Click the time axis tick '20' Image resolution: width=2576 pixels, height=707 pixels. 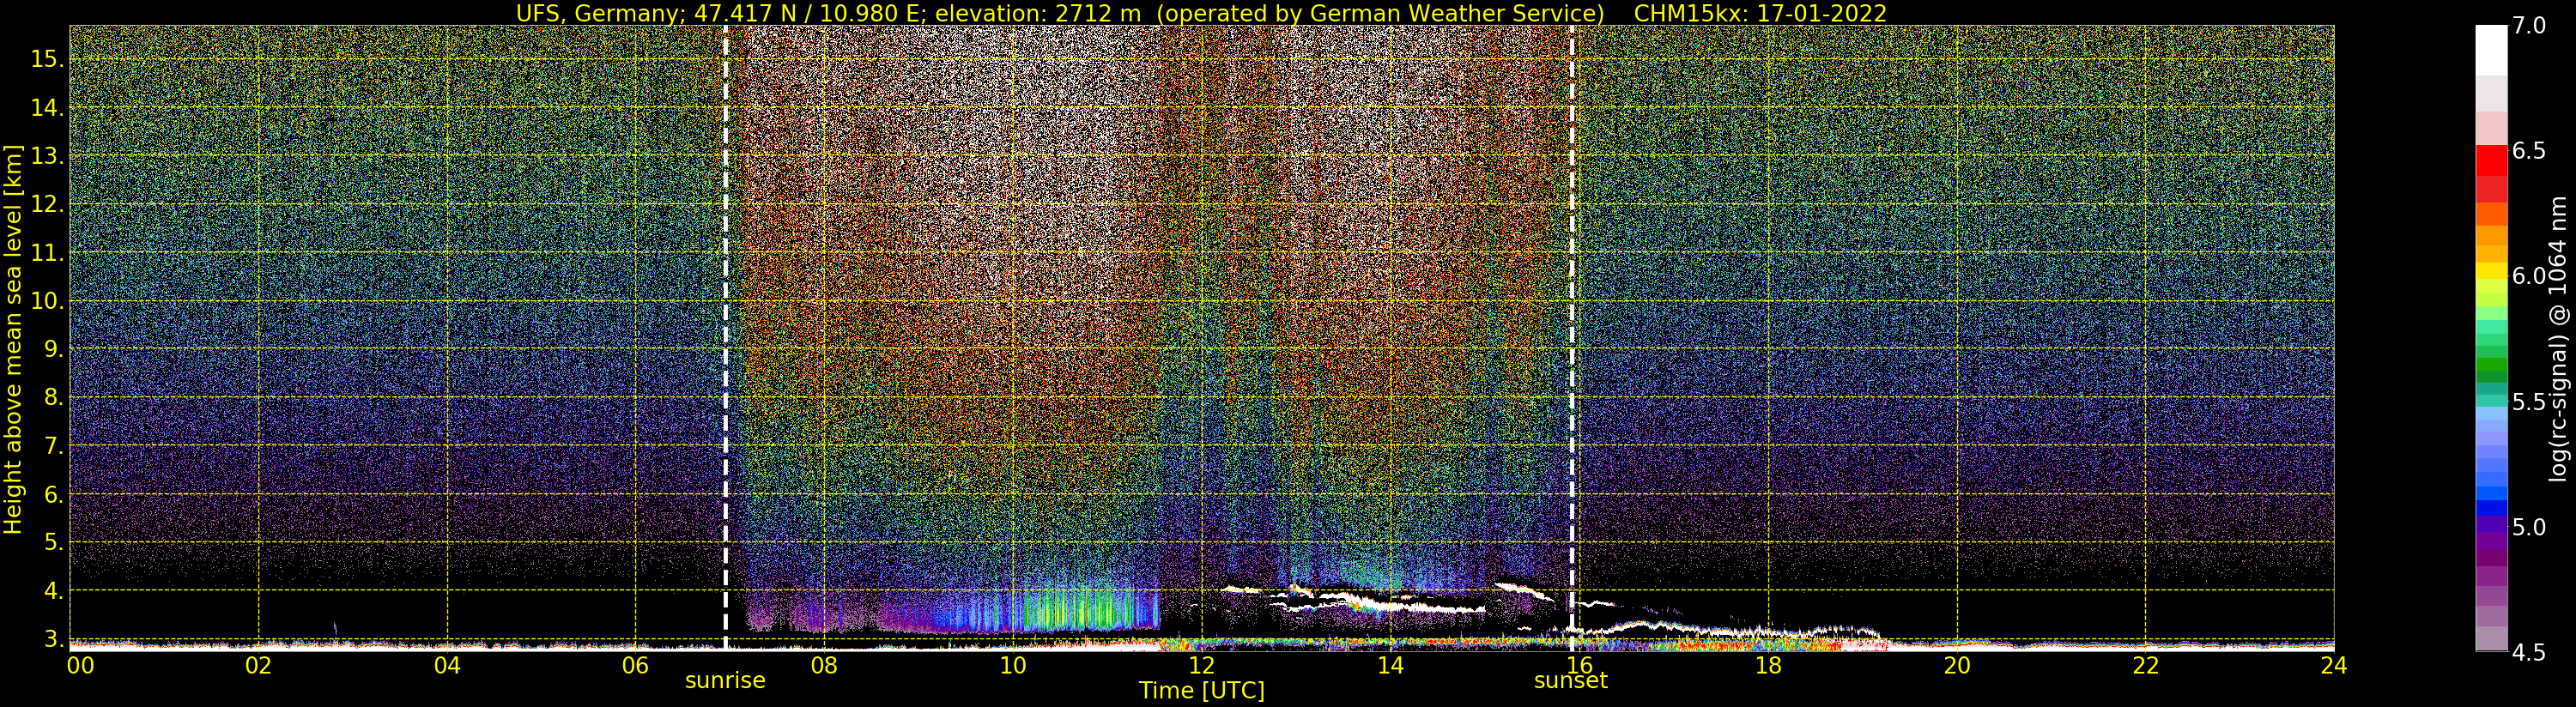(1957, 665)
